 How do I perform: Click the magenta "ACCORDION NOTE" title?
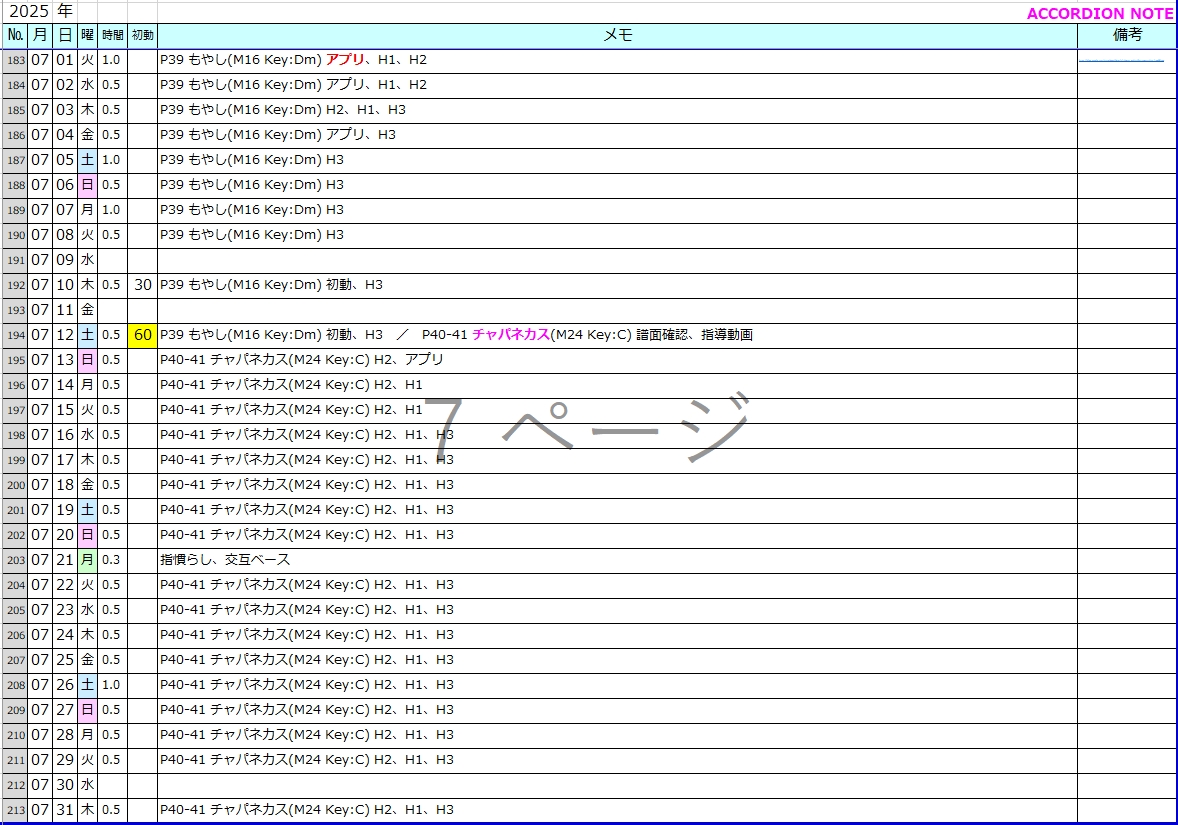click(1100, 14)
